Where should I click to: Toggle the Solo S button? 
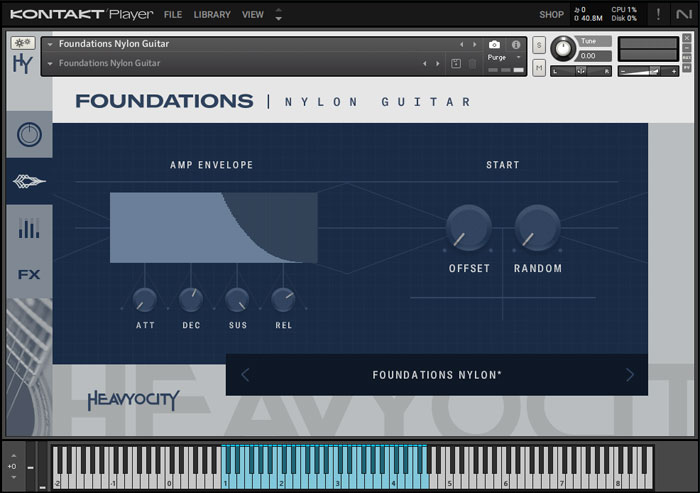(x=539, y=45)
